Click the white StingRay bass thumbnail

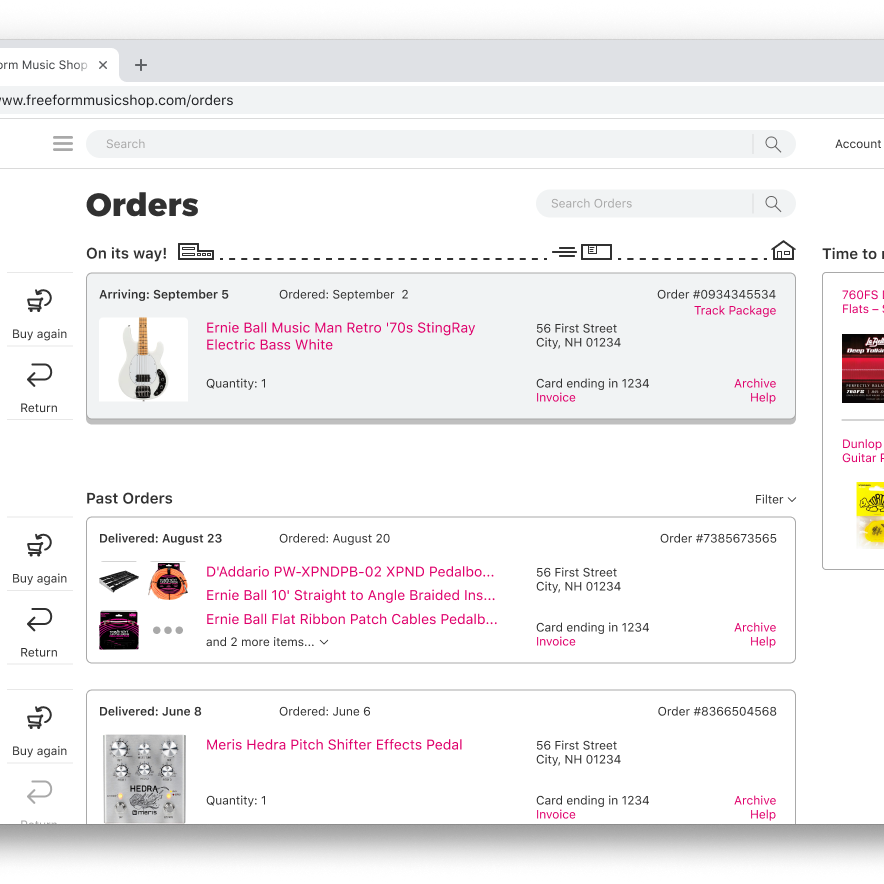143,359
